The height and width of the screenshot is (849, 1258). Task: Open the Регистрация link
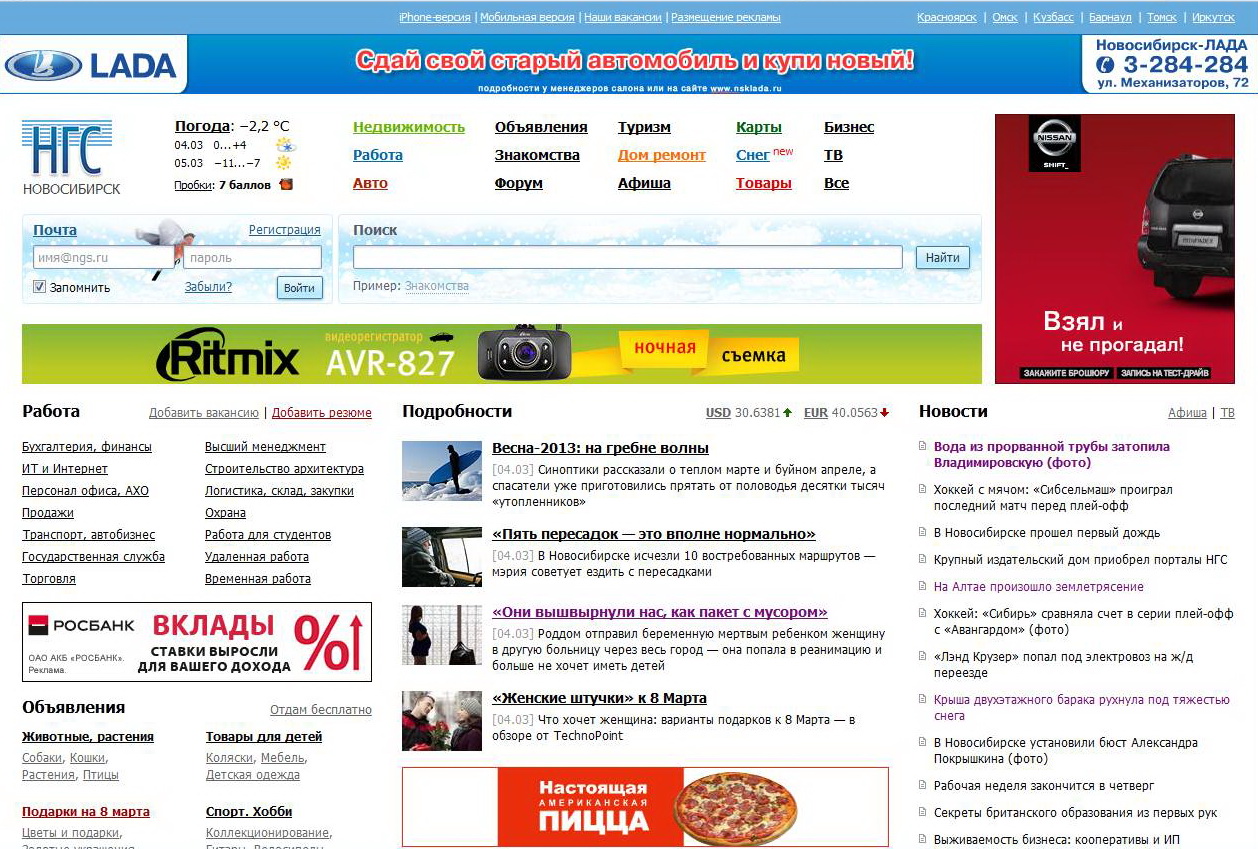pyautogui.click(x=284, y=230)
